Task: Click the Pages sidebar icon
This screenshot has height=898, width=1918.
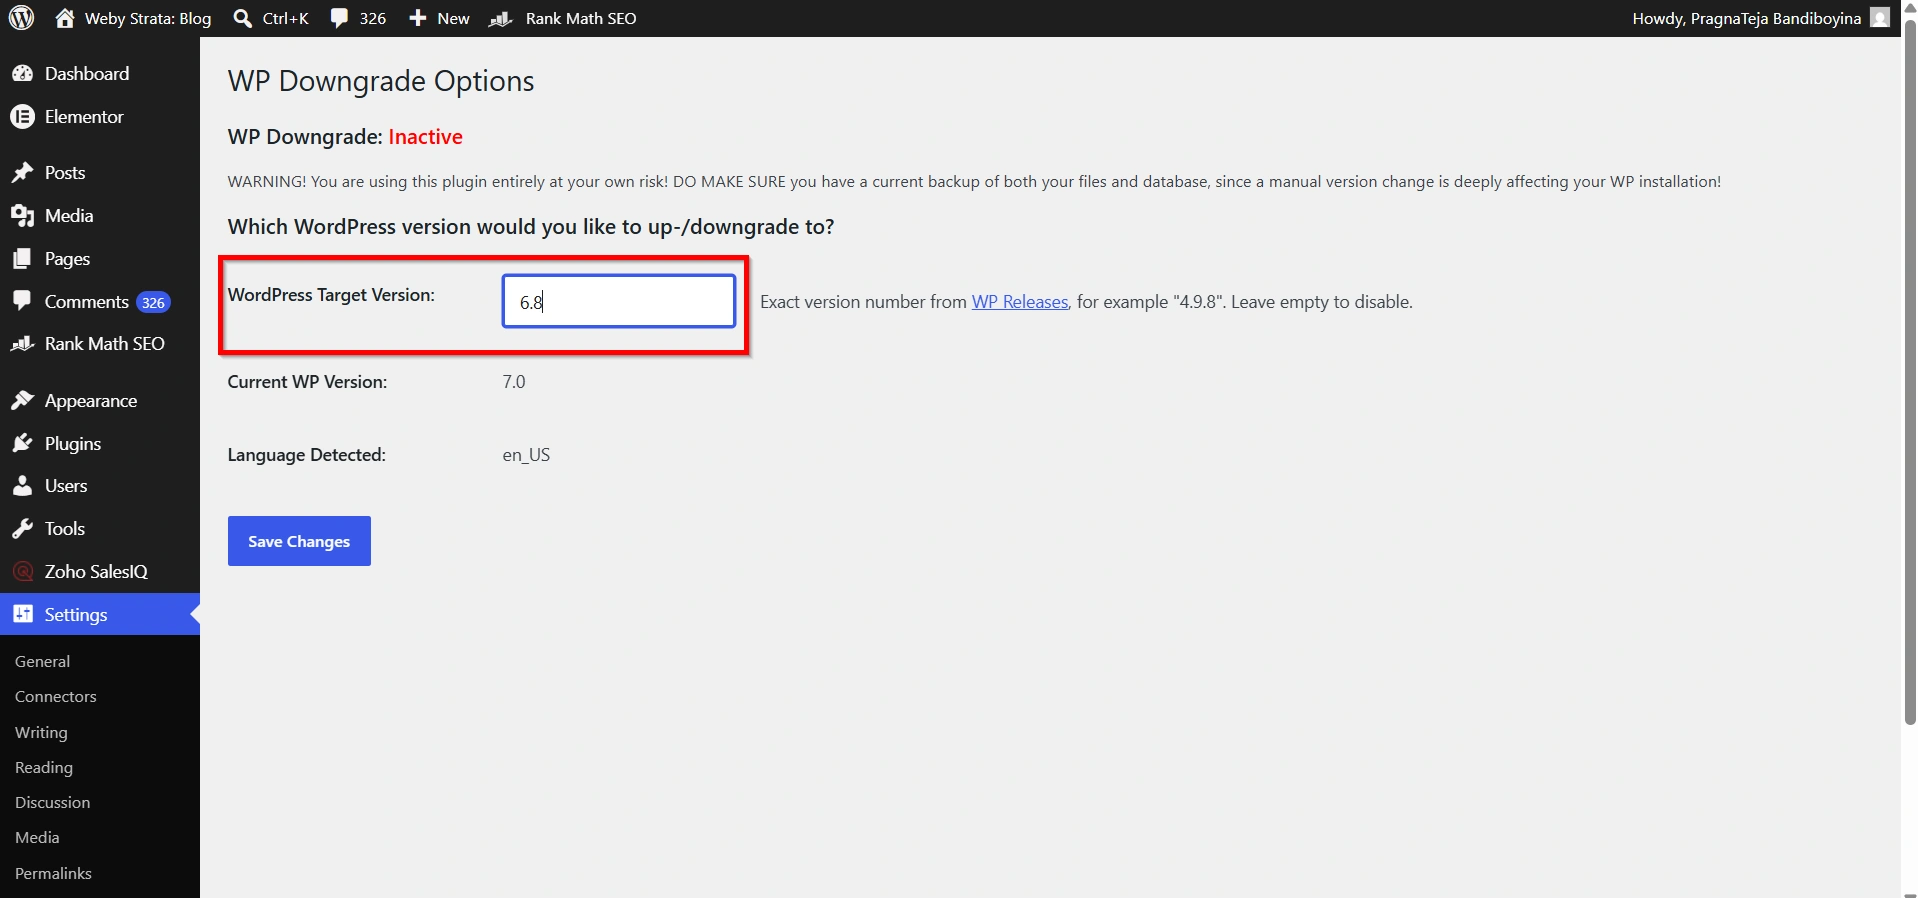Action: (x=22, y=259)
